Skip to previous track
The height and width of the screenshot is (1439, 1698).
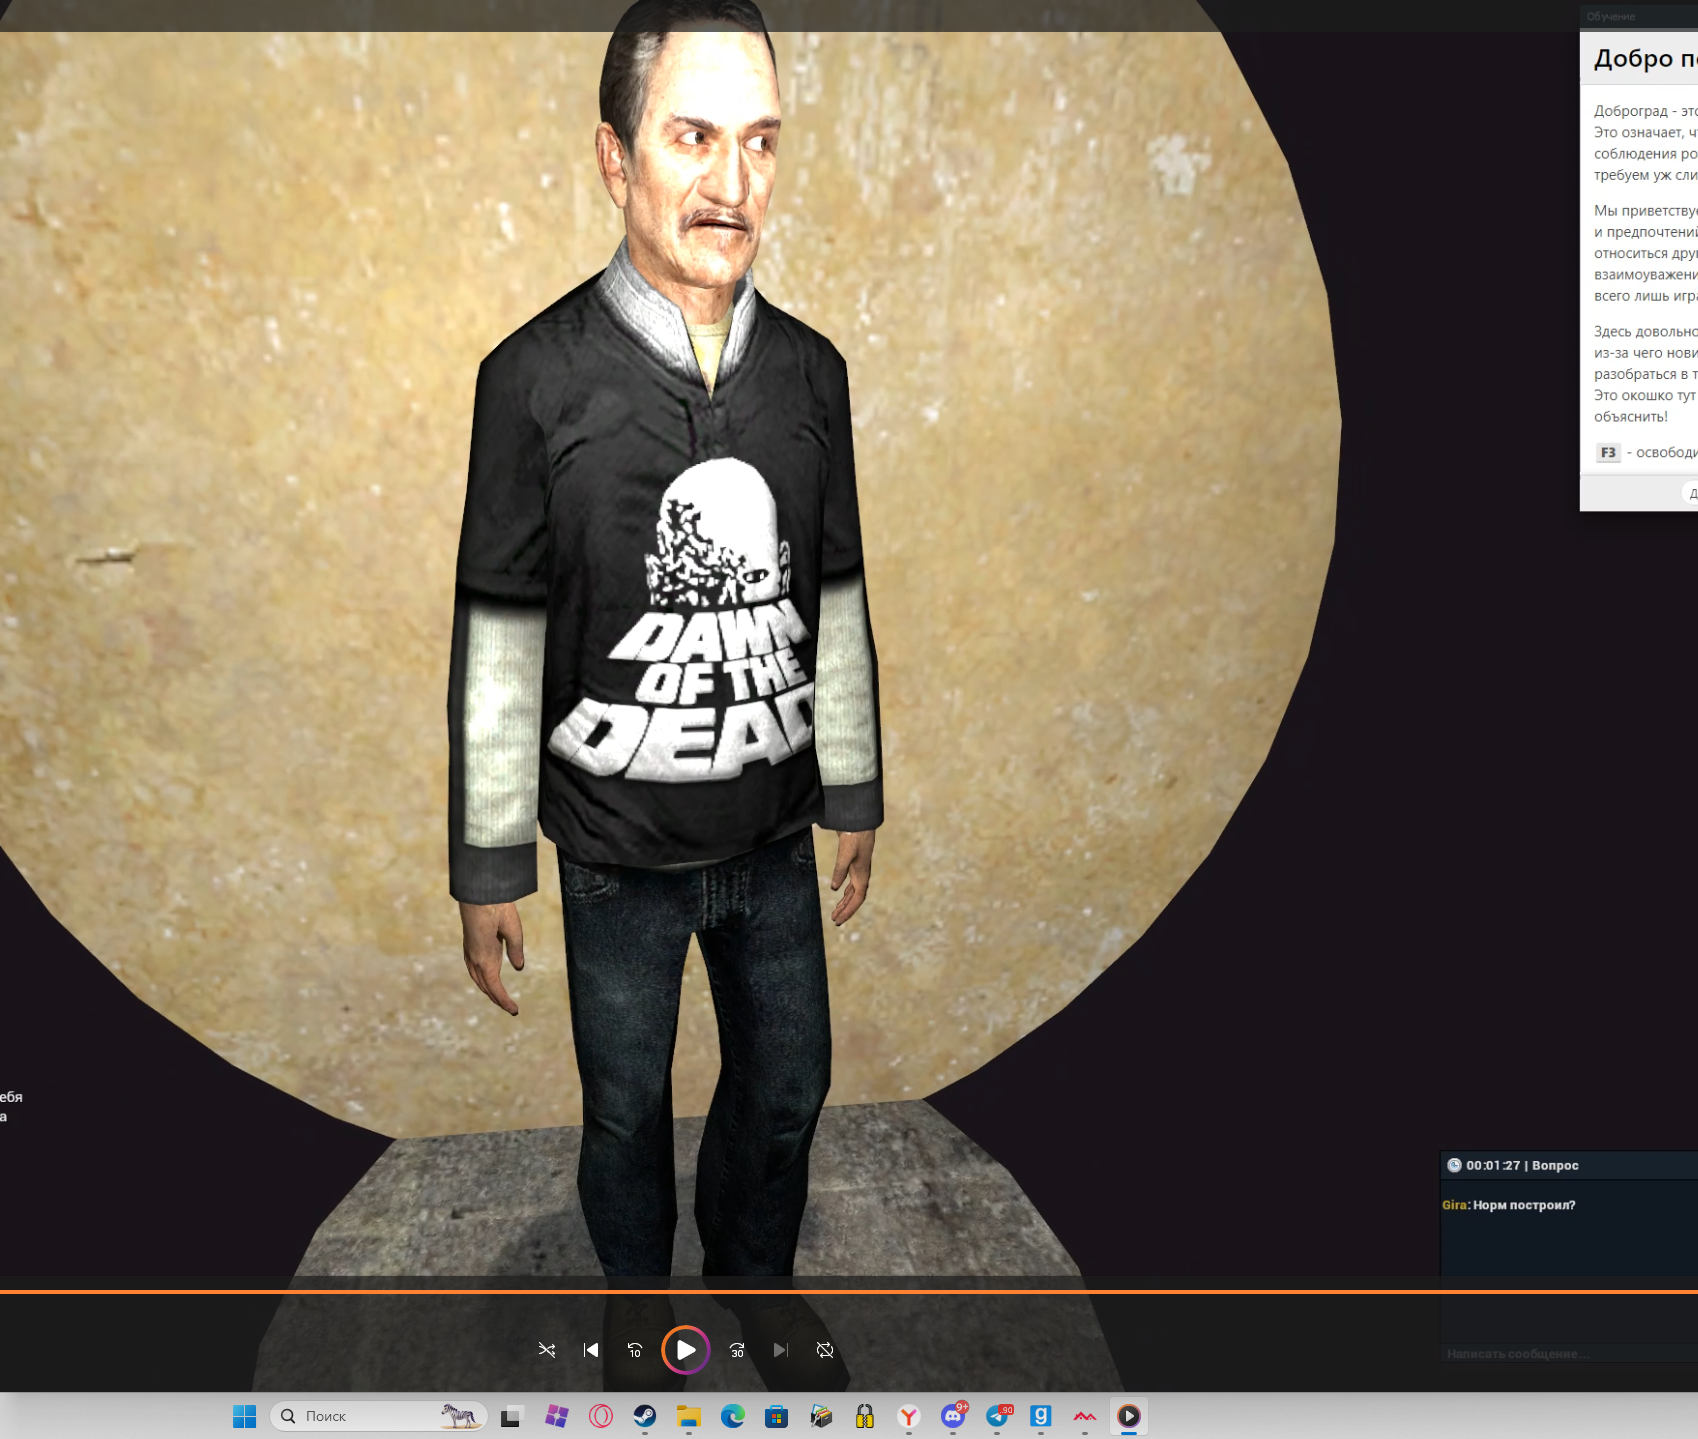tap(591, 1350)
